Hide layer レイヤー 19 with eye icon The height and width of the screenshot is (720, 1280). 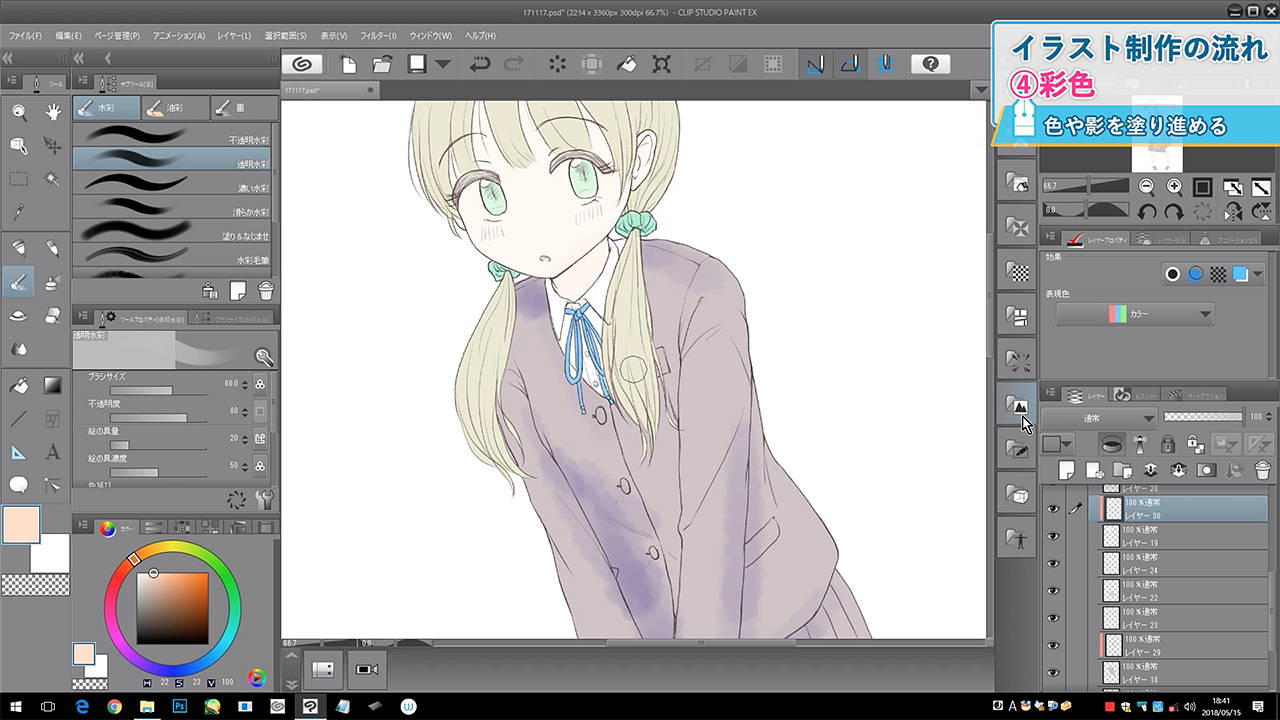click(1052, 536)
